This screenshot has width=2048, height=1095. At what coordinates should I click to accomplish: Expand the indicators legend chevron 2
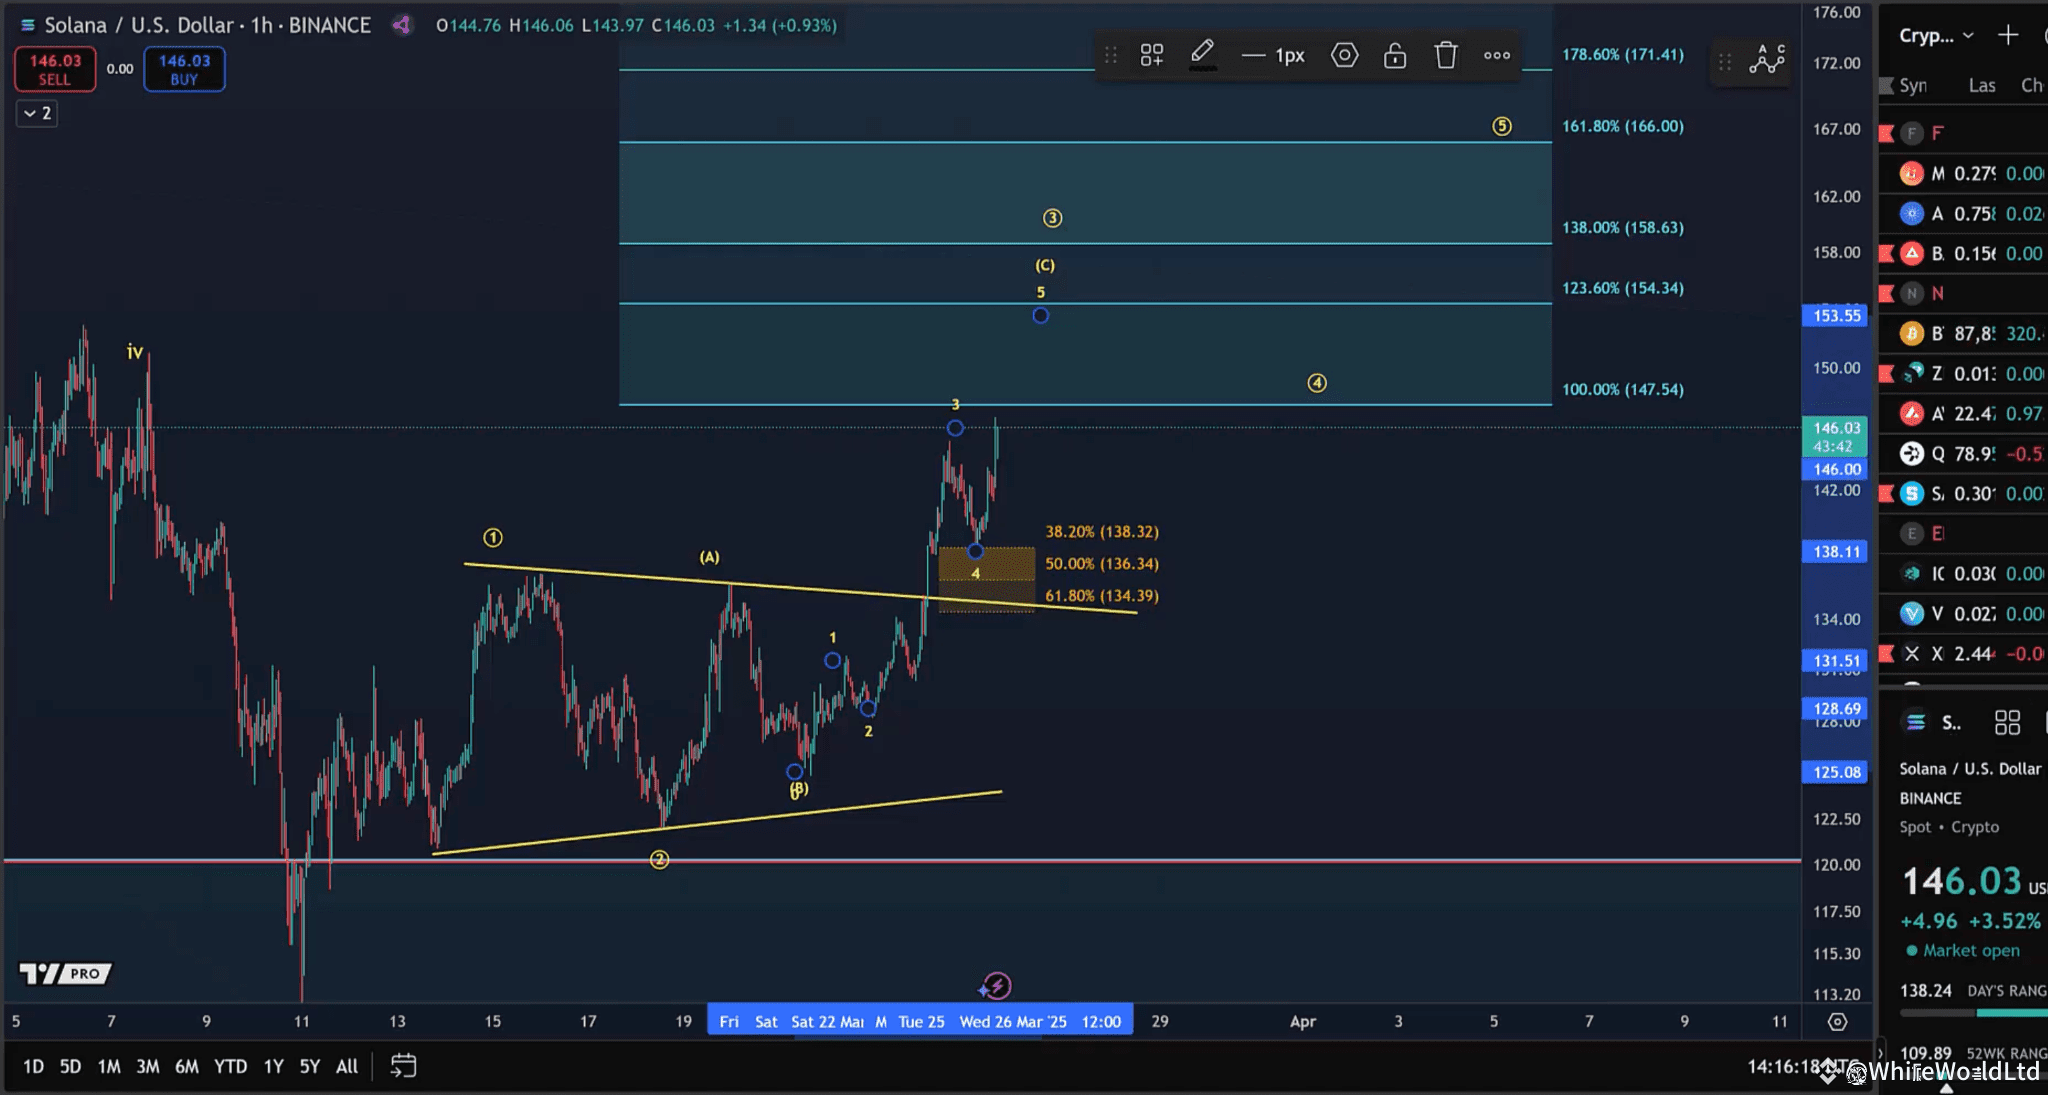pos(37,113)
